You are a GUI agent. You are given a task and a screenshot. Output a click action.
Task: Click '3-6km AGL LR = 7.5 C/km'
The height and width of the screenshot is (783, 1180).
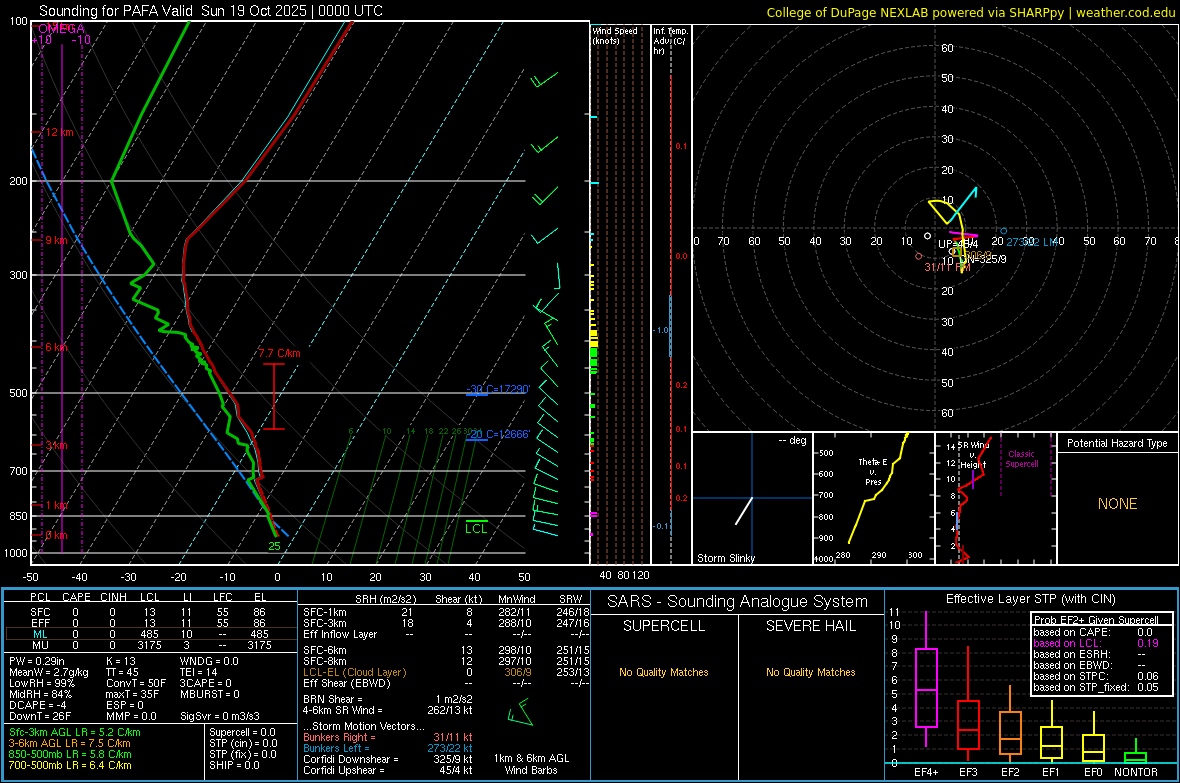pos(69,743)
